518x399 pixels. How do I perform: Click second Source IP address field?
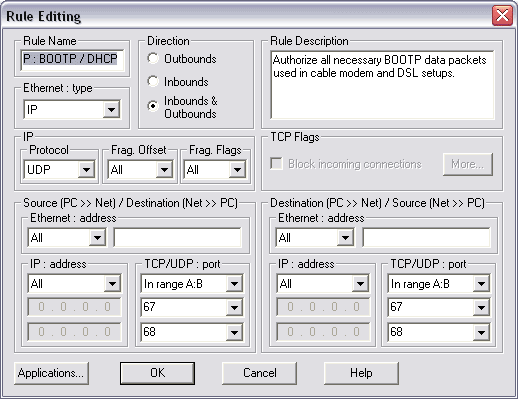tap(74, 332)
